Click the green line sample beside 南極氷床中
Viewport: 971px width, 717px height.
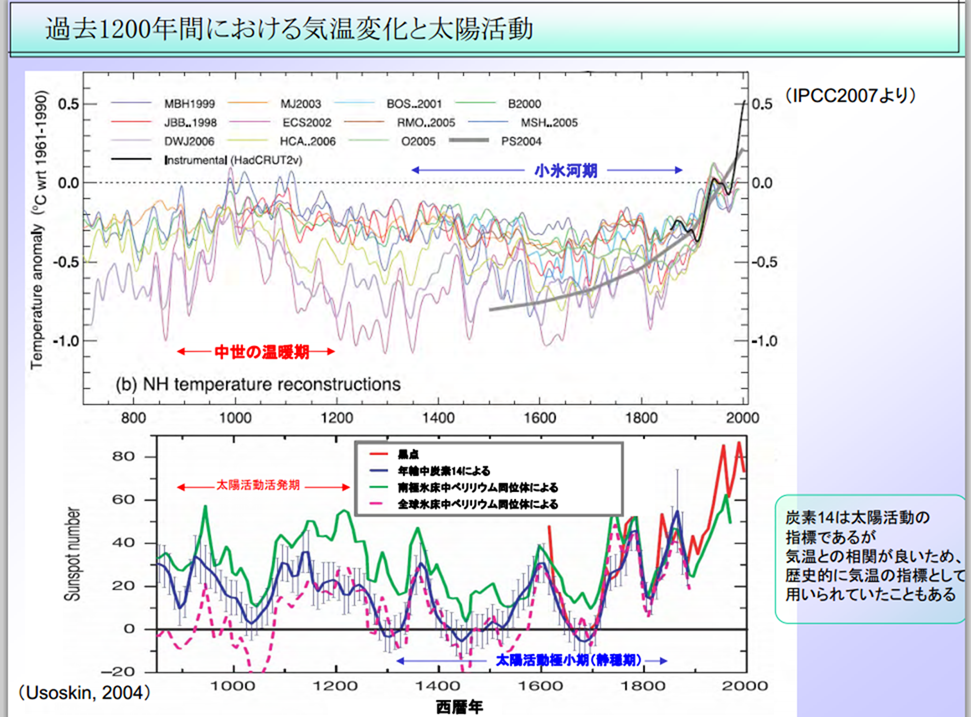(x=378, y=488)
